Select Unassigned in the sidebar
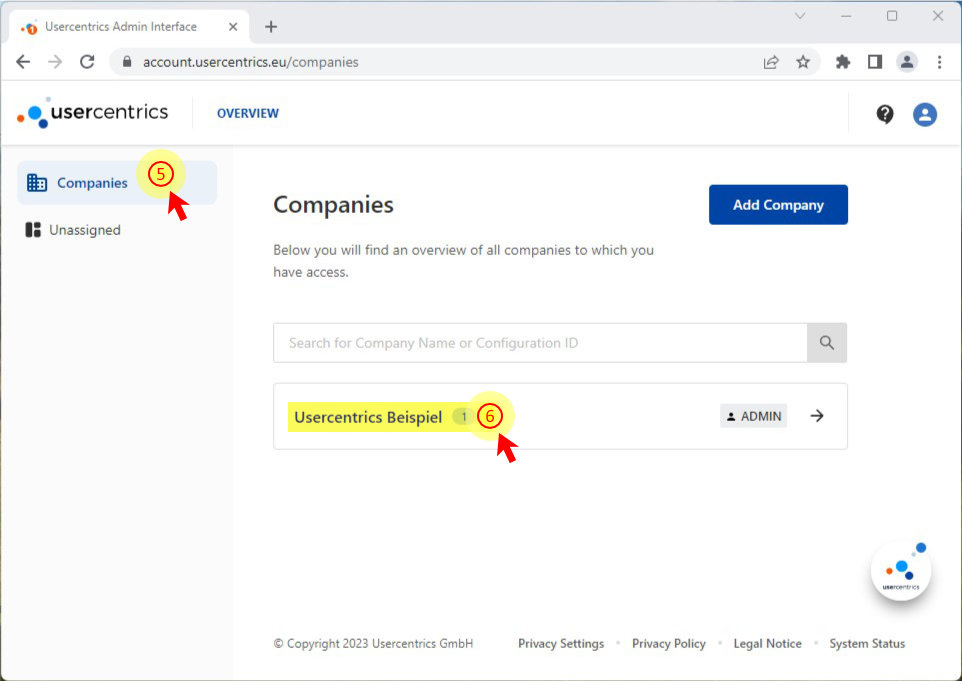 84,230
